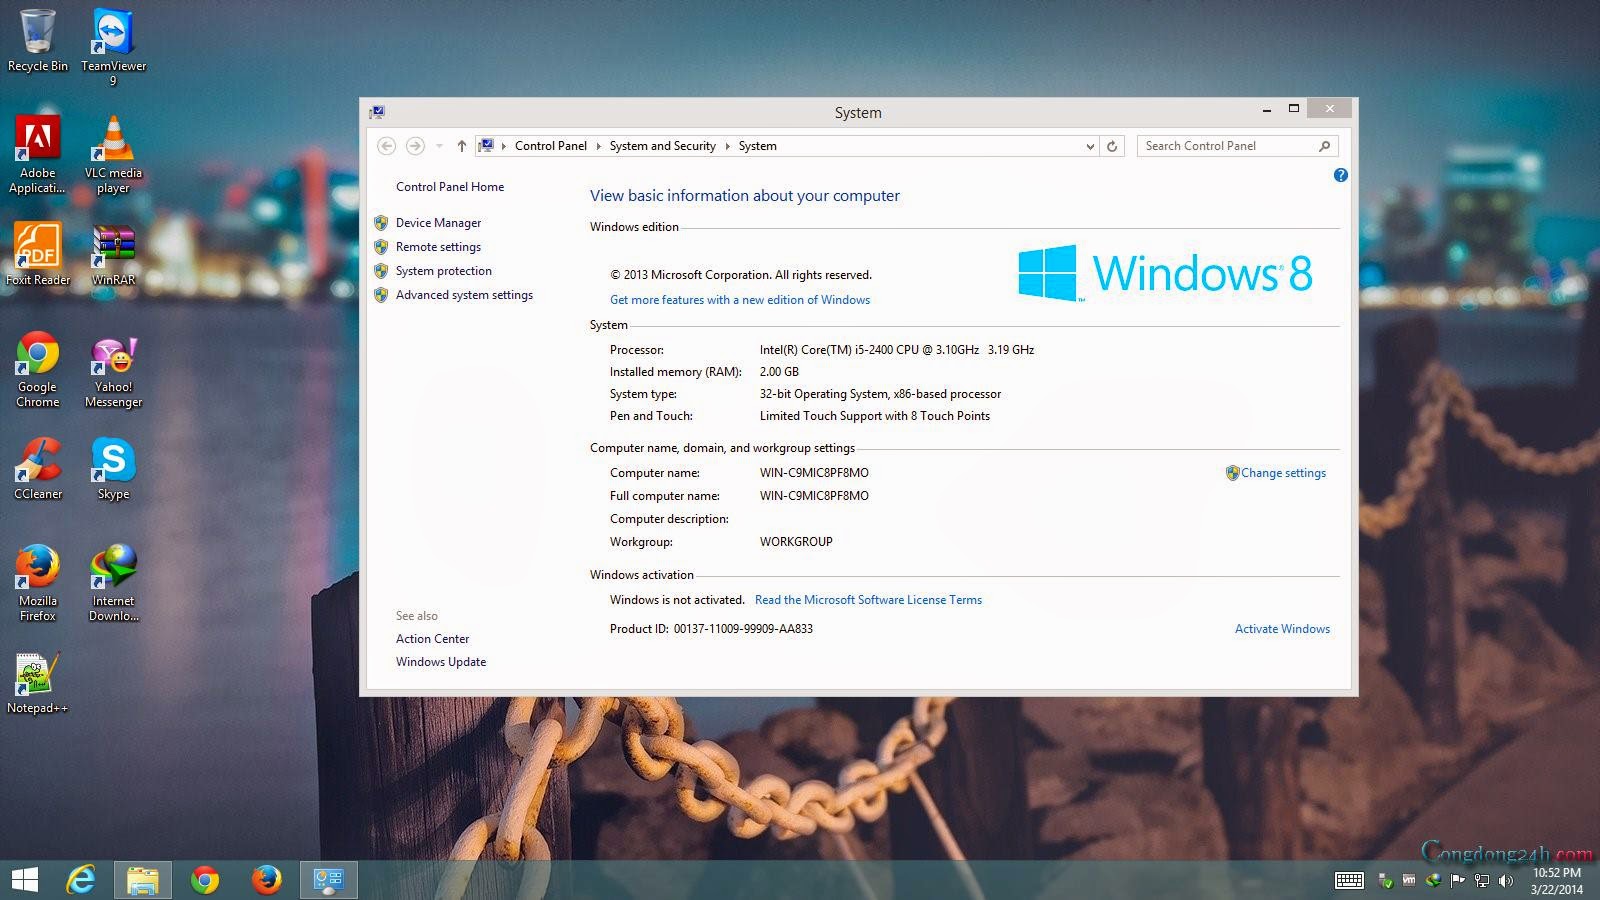The height and width of the screenshot is (900, 1600).
Task: Click the WinRAR desktop icon
Action: pos(113,254)
